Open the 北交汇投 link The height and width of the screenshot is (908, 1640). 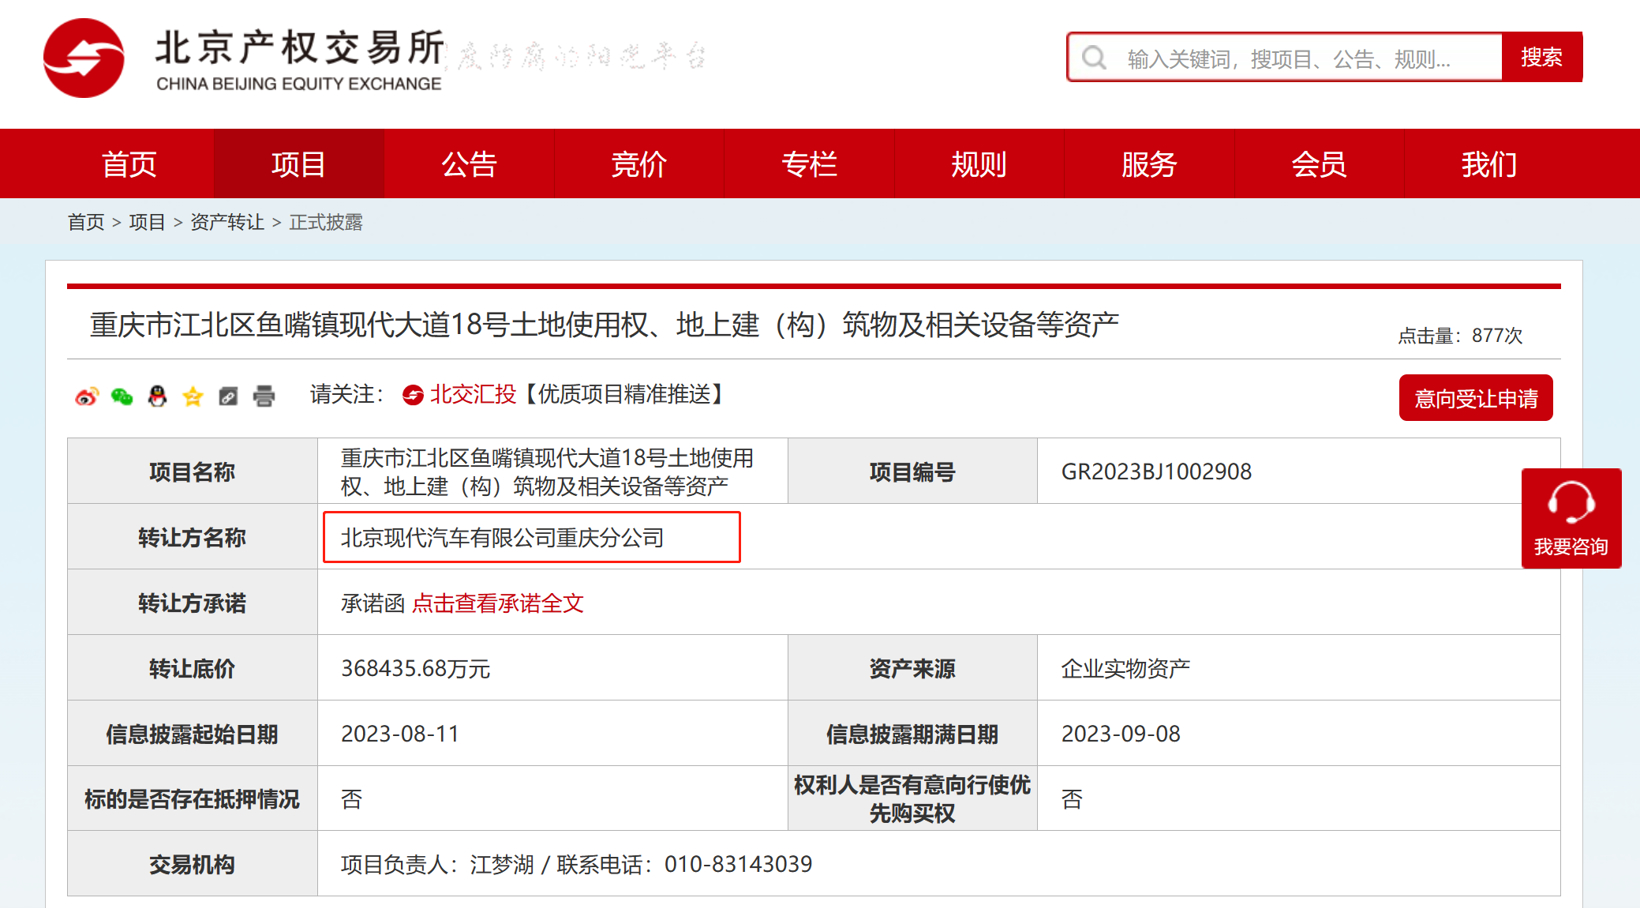click(472, 395)
